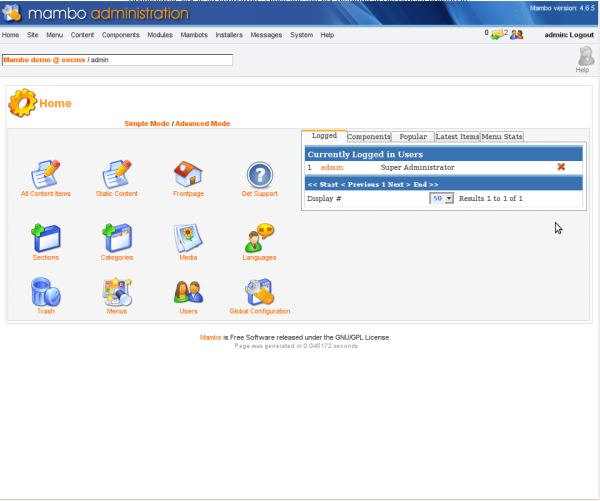Click the orange gear Home icon
Screen dimensions: 600x501
(22, 103)
